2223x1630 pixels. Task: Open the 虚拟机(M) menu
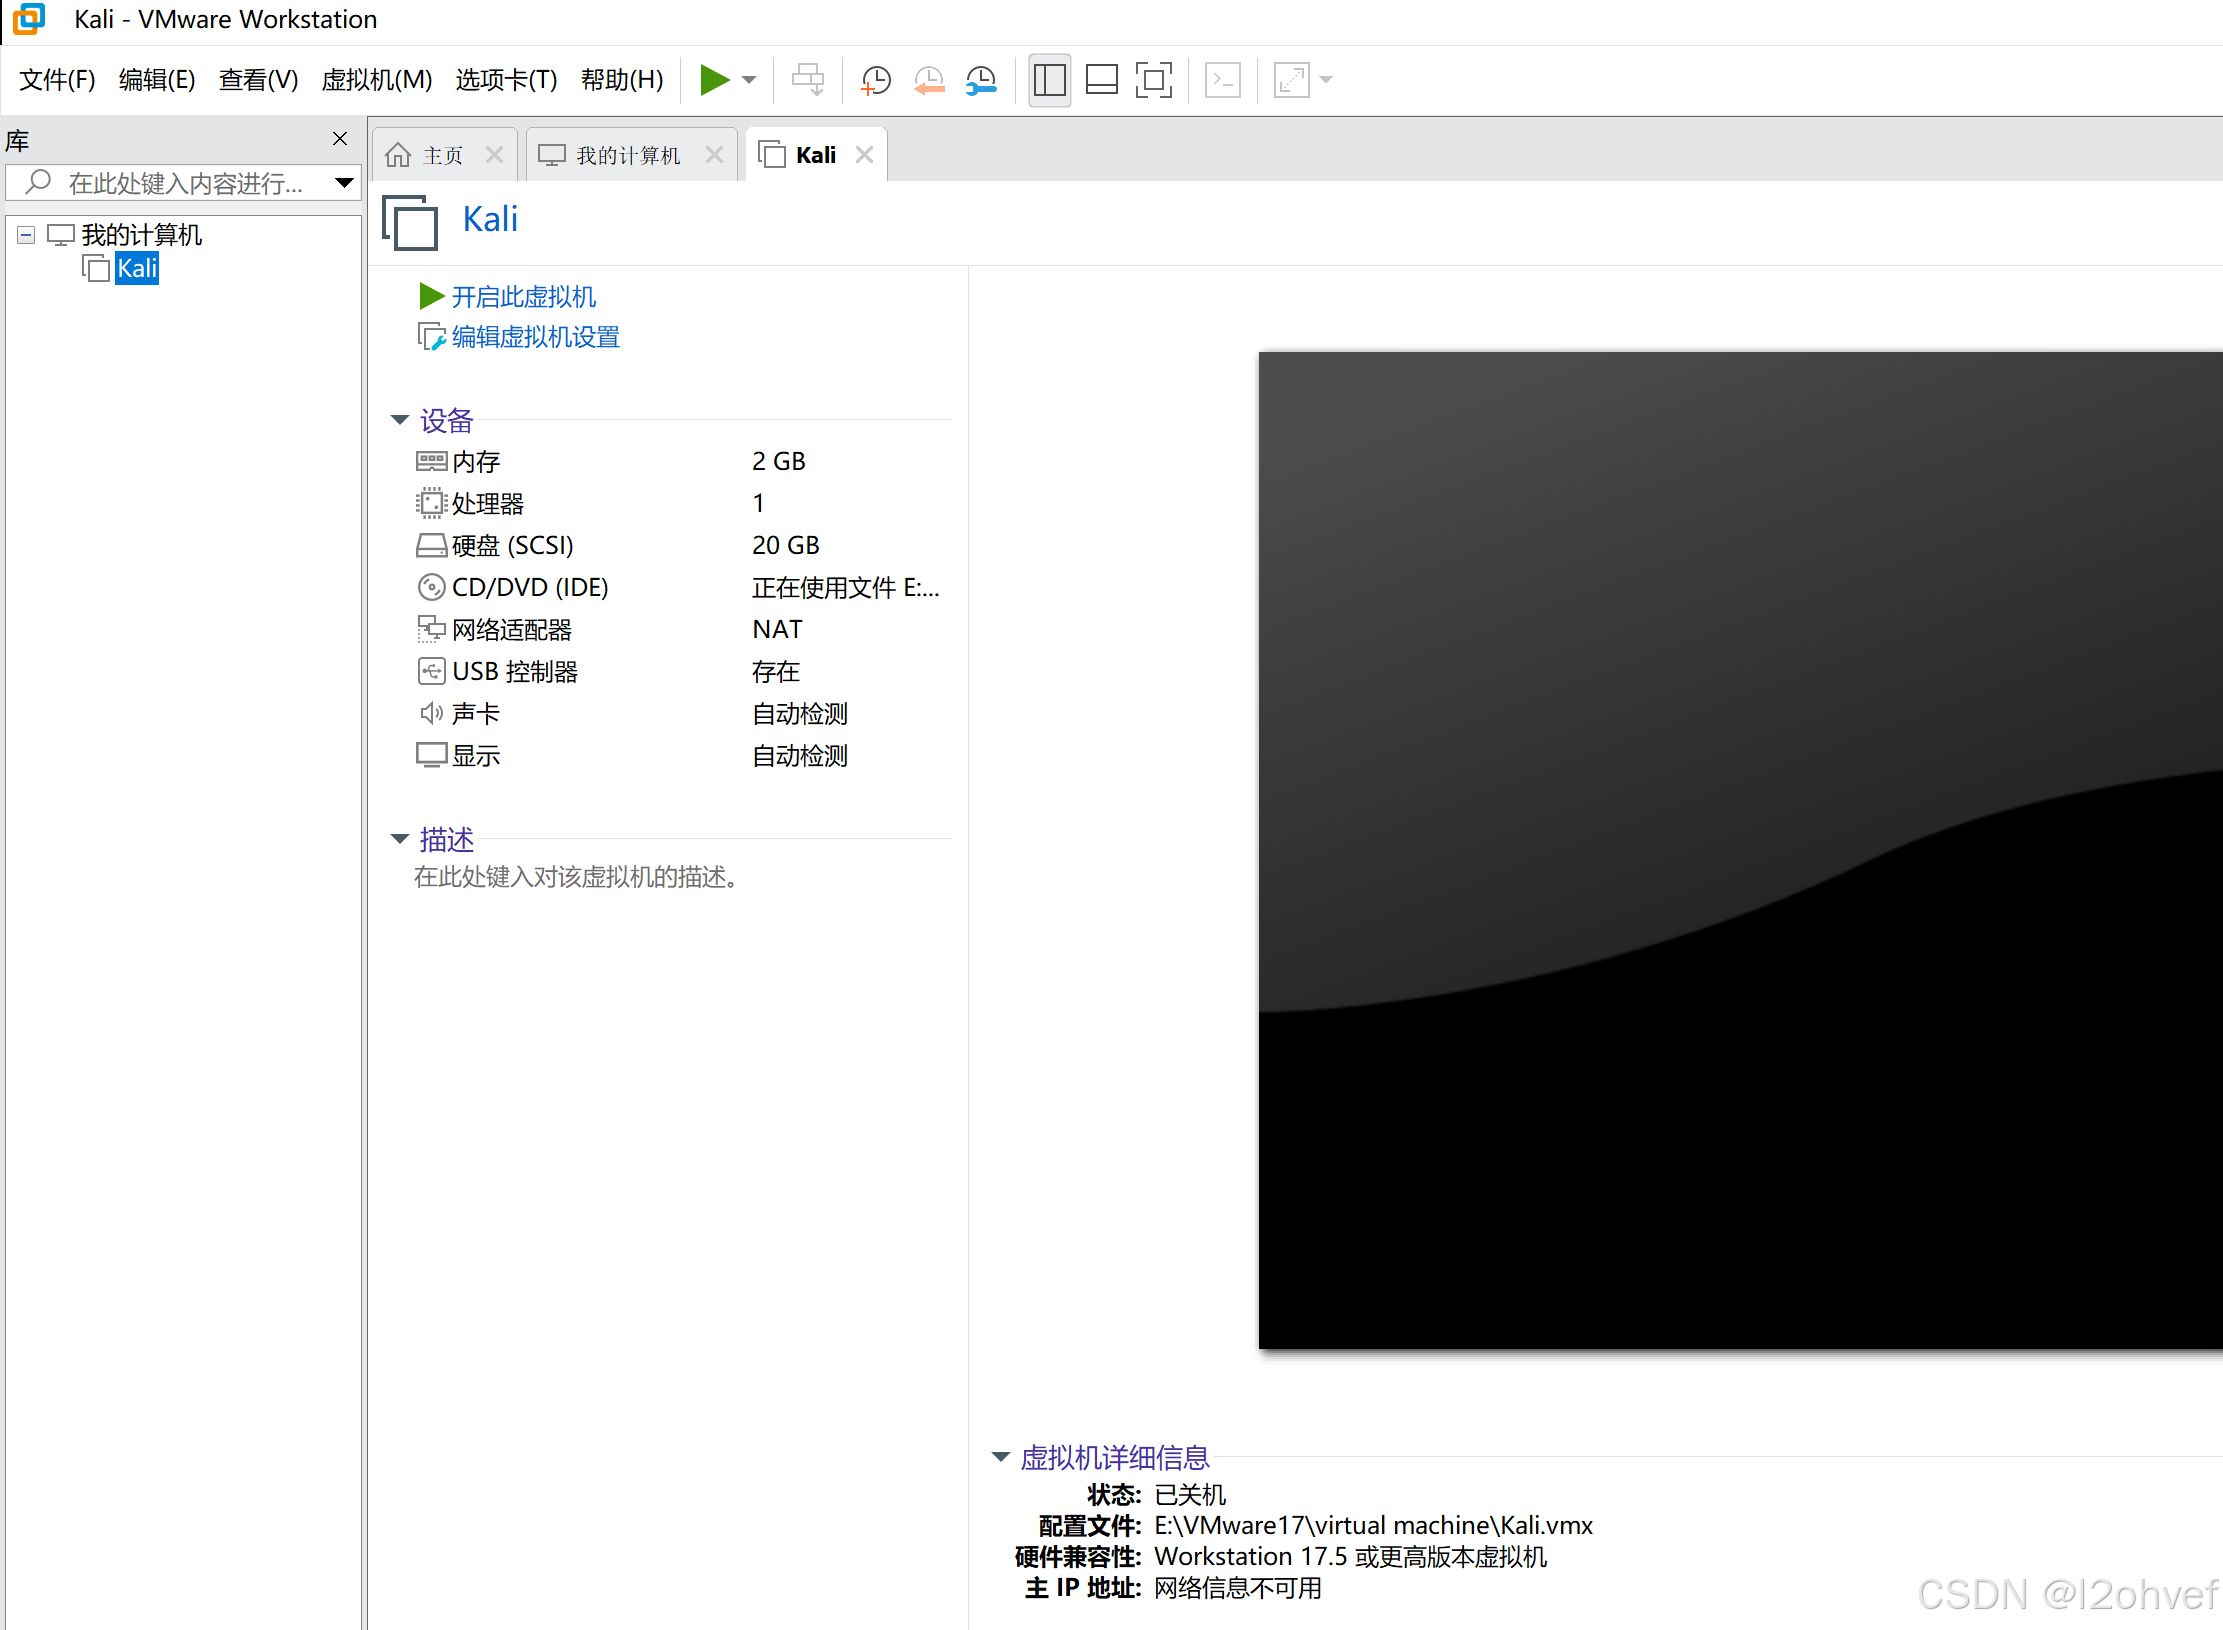(x=376, y=80)
